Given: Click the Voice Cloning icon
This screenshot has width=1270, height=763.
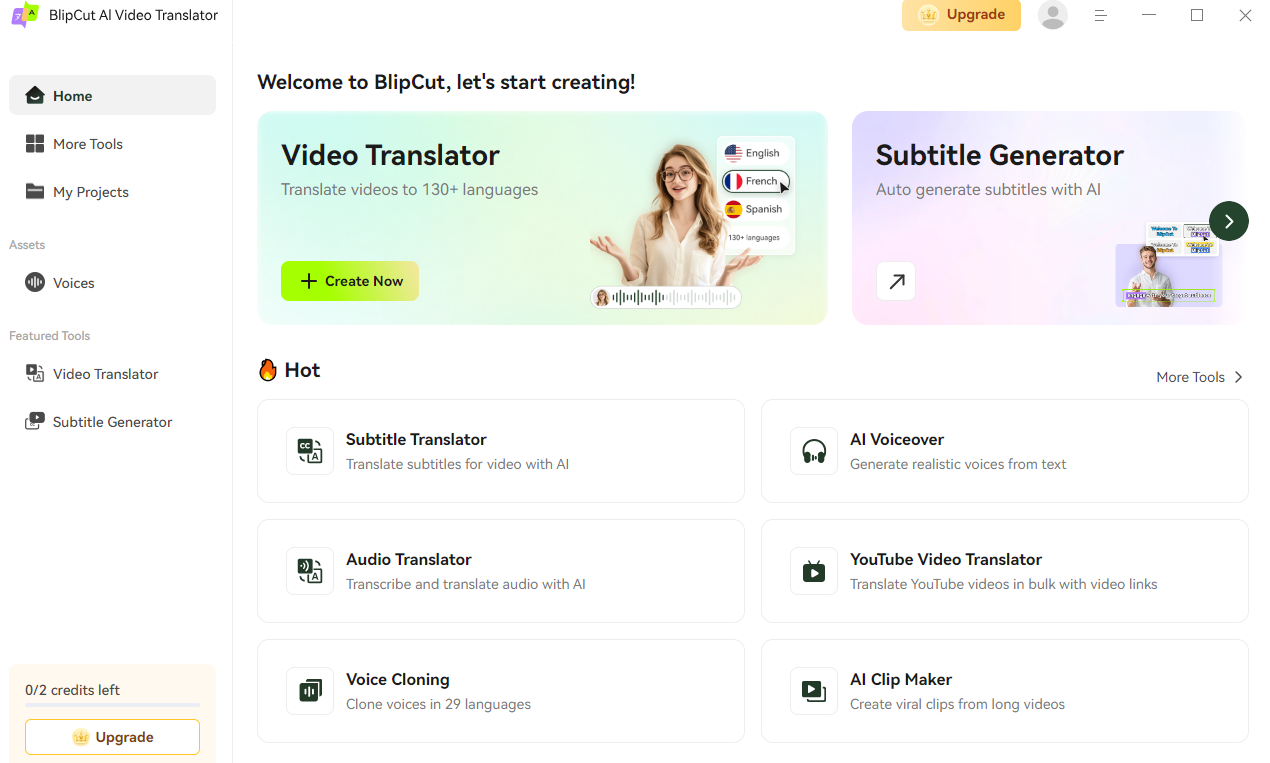Looking at the screenshot, I should (x=310, y=691).
